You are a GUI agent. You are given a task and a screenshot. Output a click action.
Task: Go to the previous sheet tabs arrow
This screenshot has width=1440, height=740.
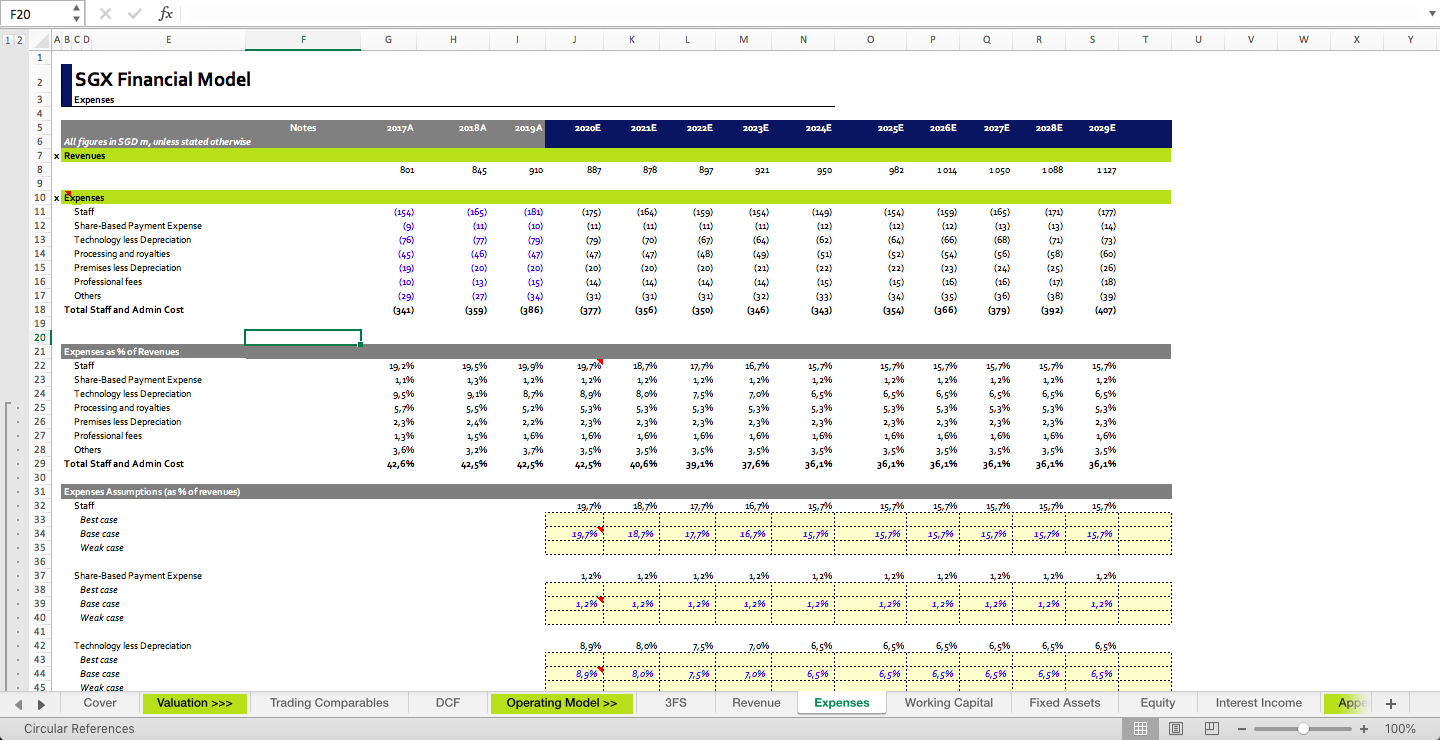pyautogui.click(x=17, y=704)
